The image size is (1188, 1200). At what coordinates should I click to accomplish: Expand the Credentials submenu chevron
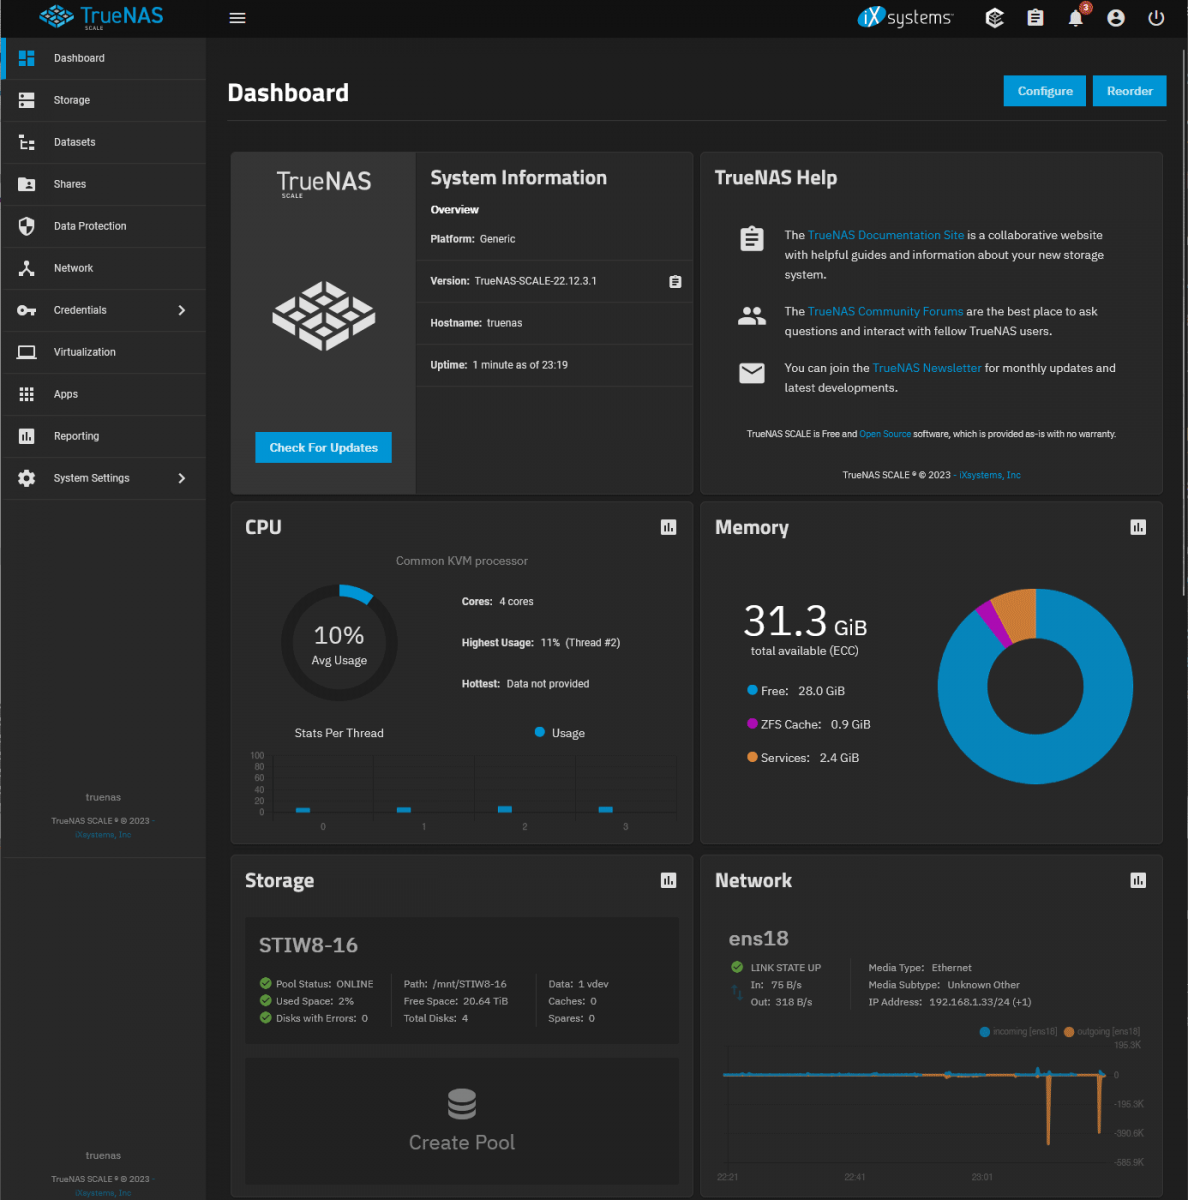pos(182,310)
